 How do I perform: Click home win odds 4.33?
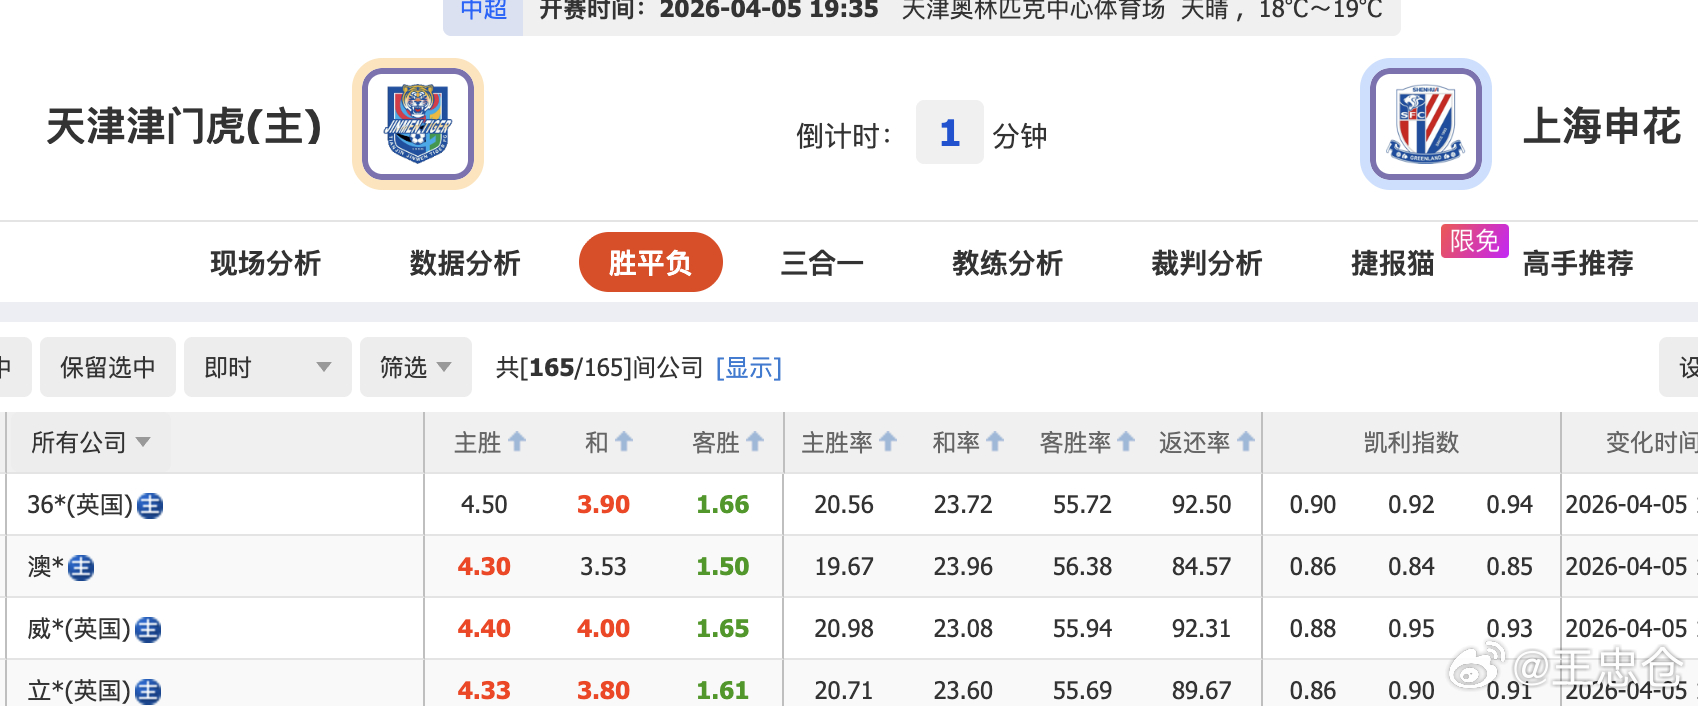(x=484, y=691)
